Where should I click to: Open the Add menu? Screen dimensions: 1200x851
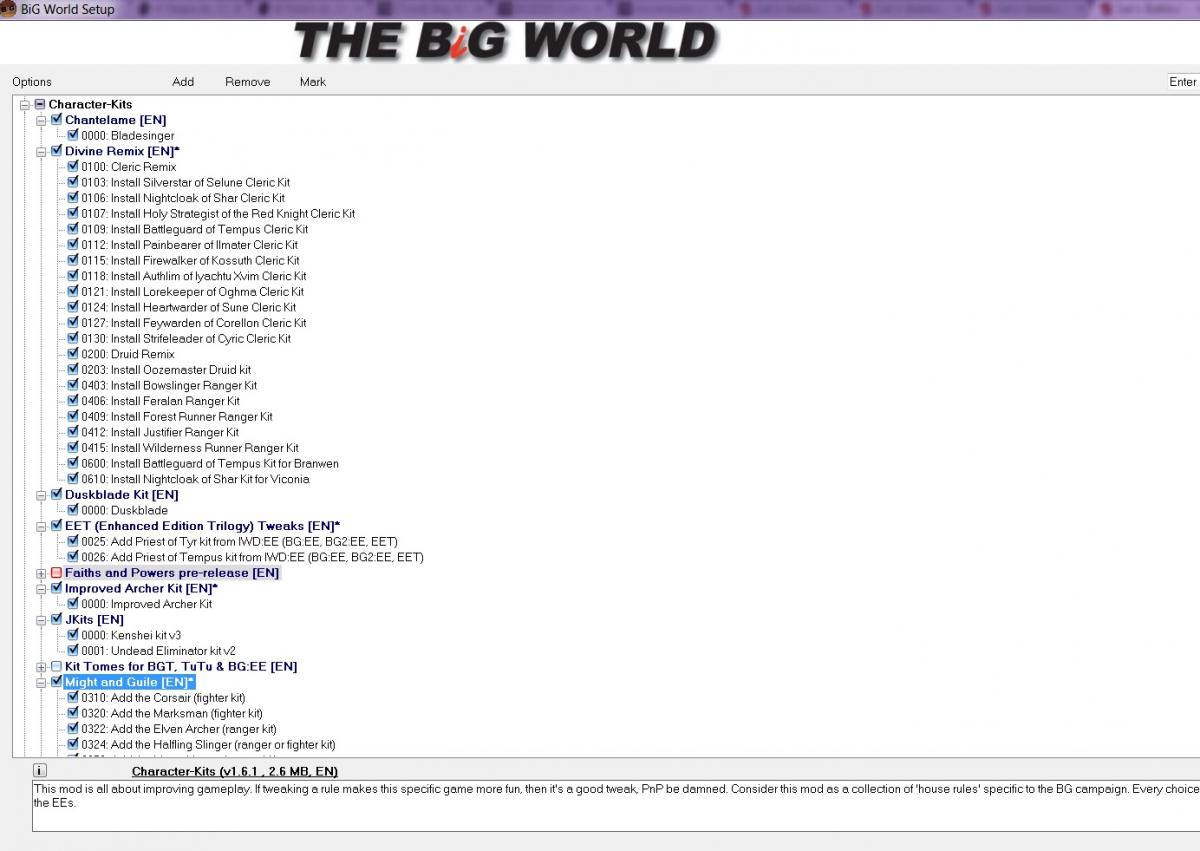183,82
